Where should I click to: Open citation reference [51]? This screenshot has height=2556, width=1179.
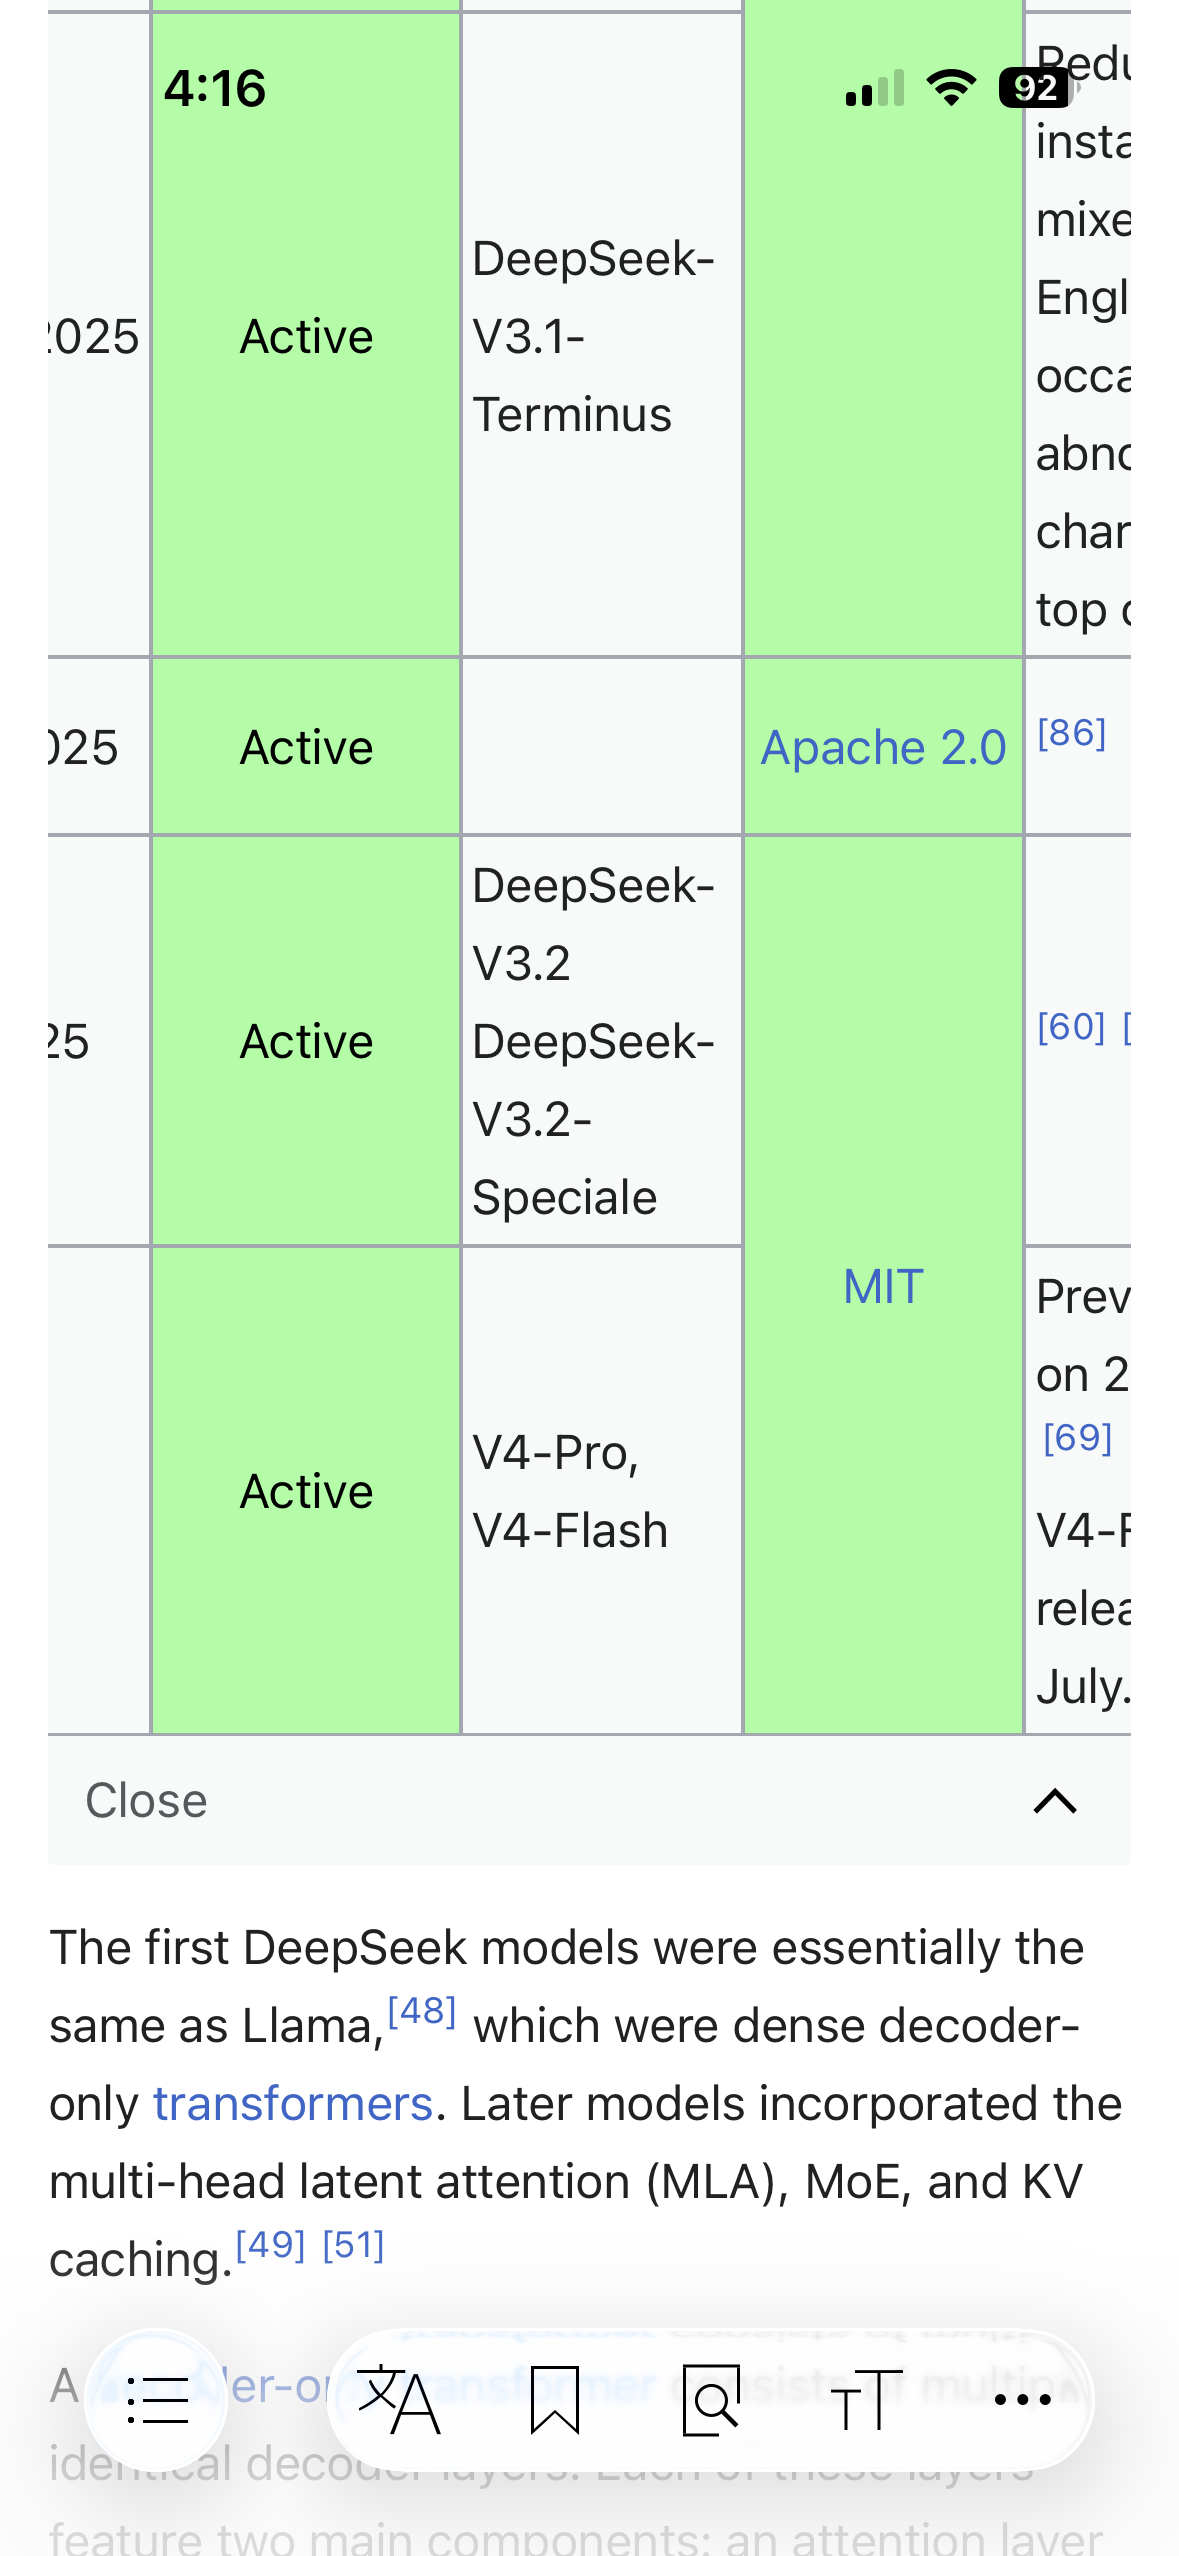pyautogui.click(x=353, y=2244)
